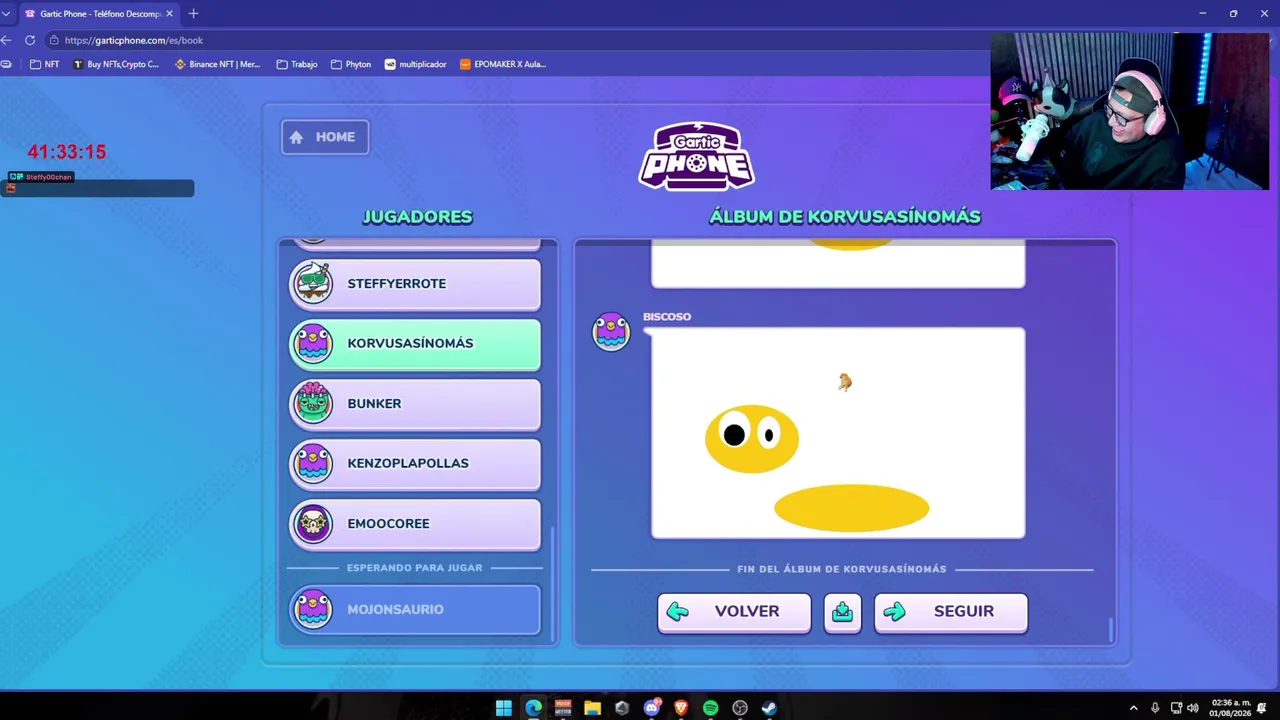Screen dimensions: 1280x720
Task: Open the EPOMAKER X Aula bookmark
Action: (x=503, y=64)
